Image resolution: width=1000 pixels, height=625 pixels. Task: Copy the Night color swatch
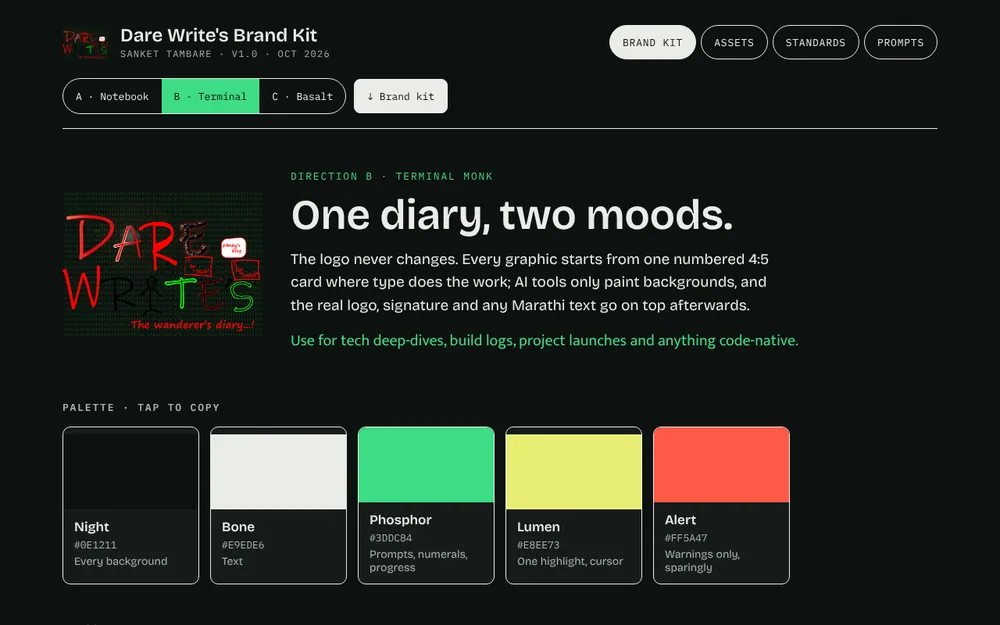[x=131, y=505]
